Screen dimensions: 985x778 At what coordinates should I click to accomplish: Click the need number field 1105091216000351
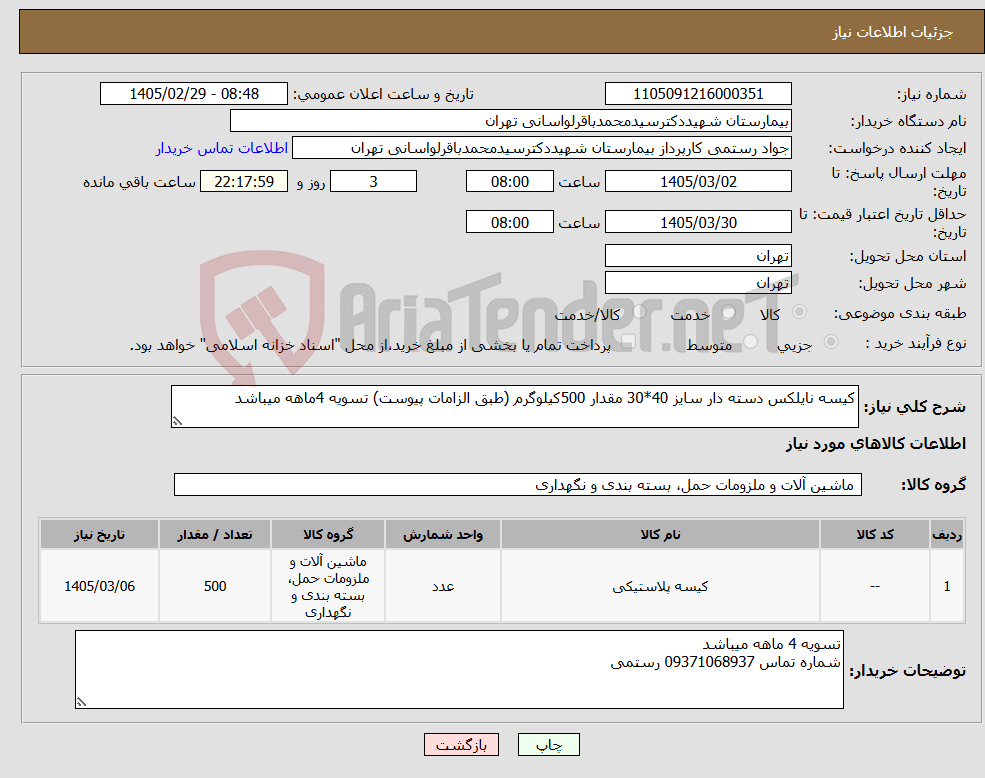pyautogui.click(x=698, y=94)
